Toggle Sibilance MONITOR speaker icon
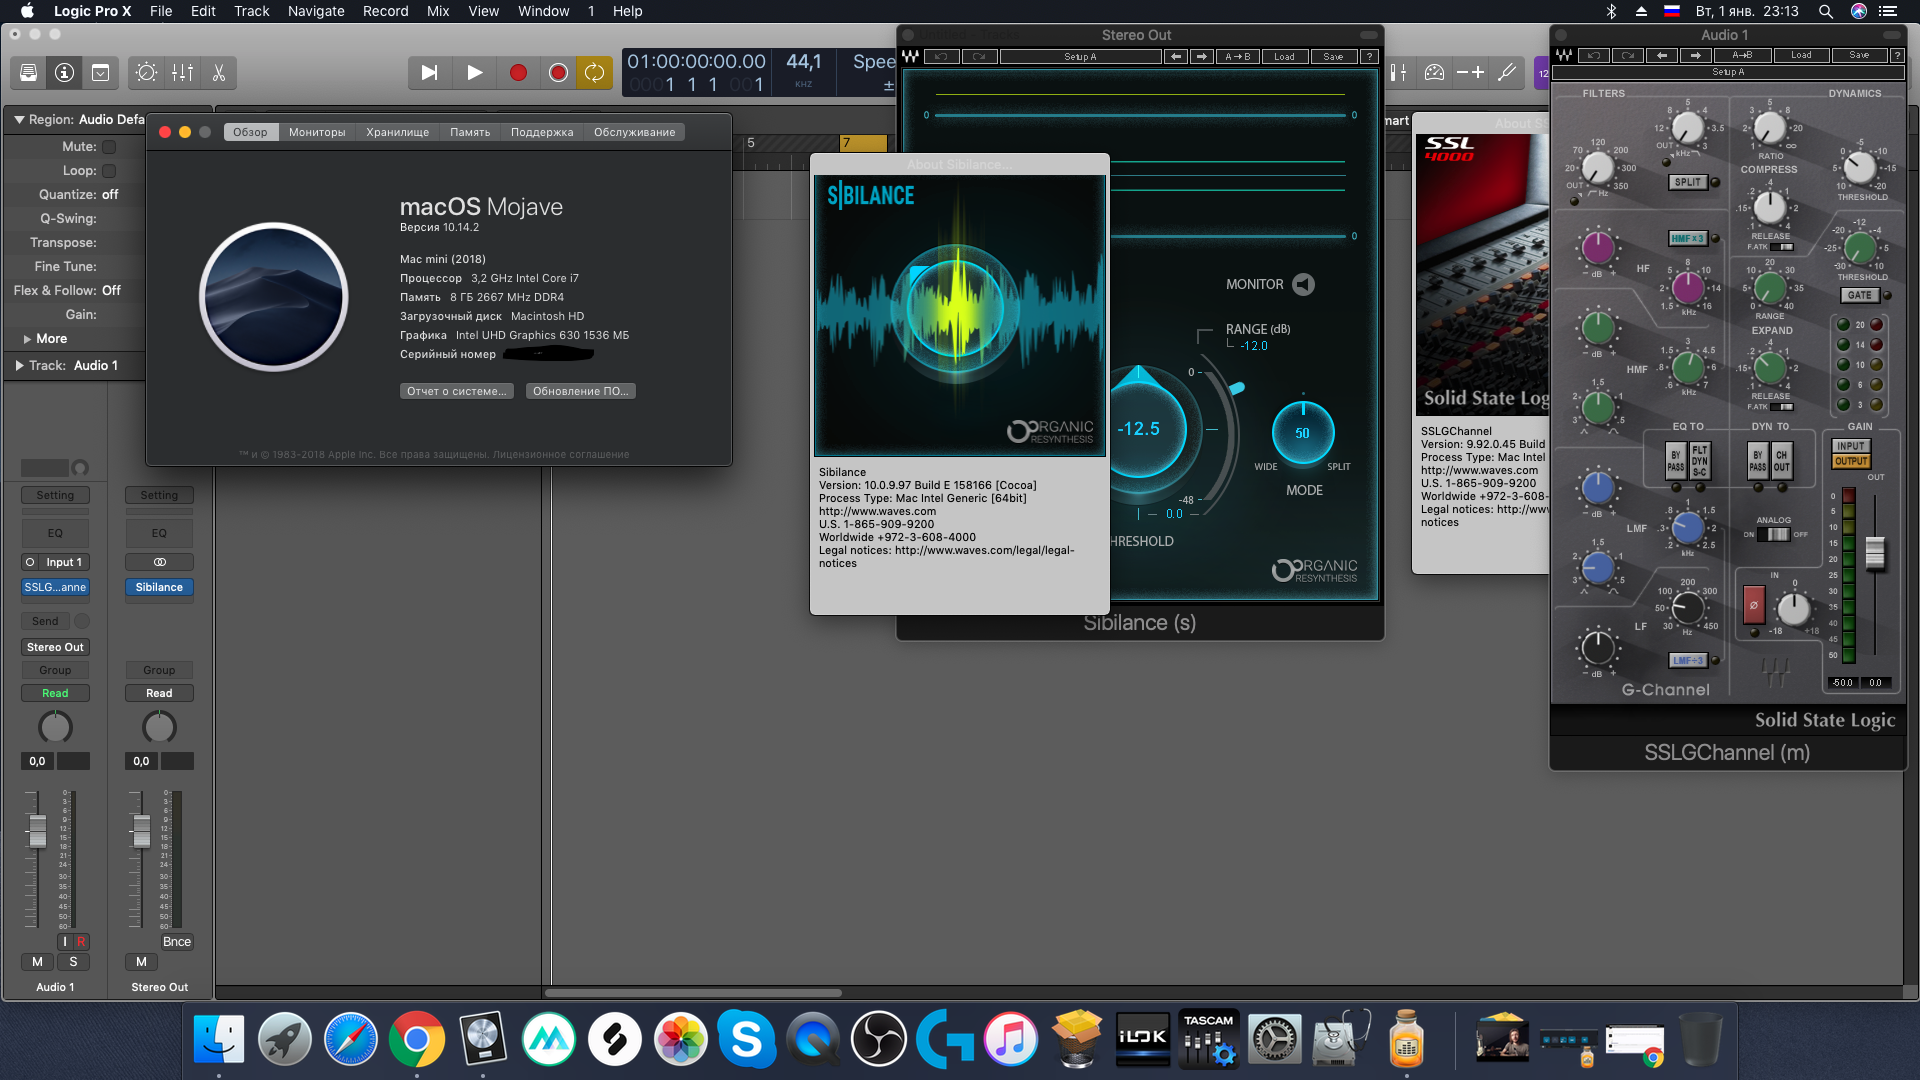The width and height of the screenshot is (1920, 1080). (1303, 285)
